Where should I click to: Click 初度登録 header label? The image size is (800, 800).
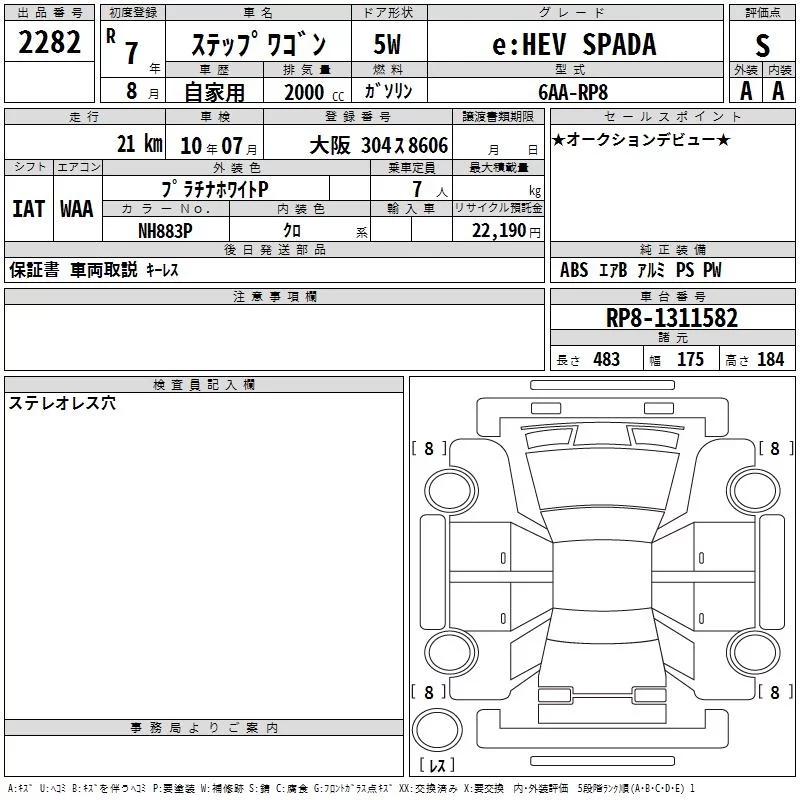(133, 13)
